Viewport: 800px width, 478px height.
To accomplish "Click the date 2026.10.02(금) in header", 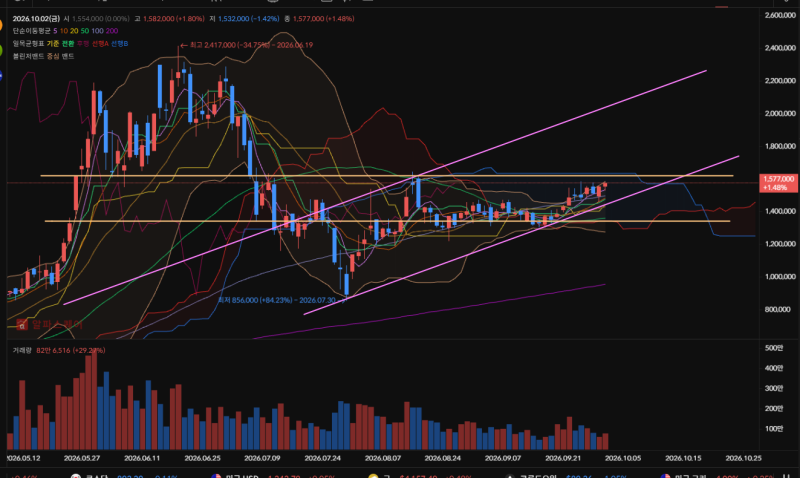I will click(x=36, y=18).
